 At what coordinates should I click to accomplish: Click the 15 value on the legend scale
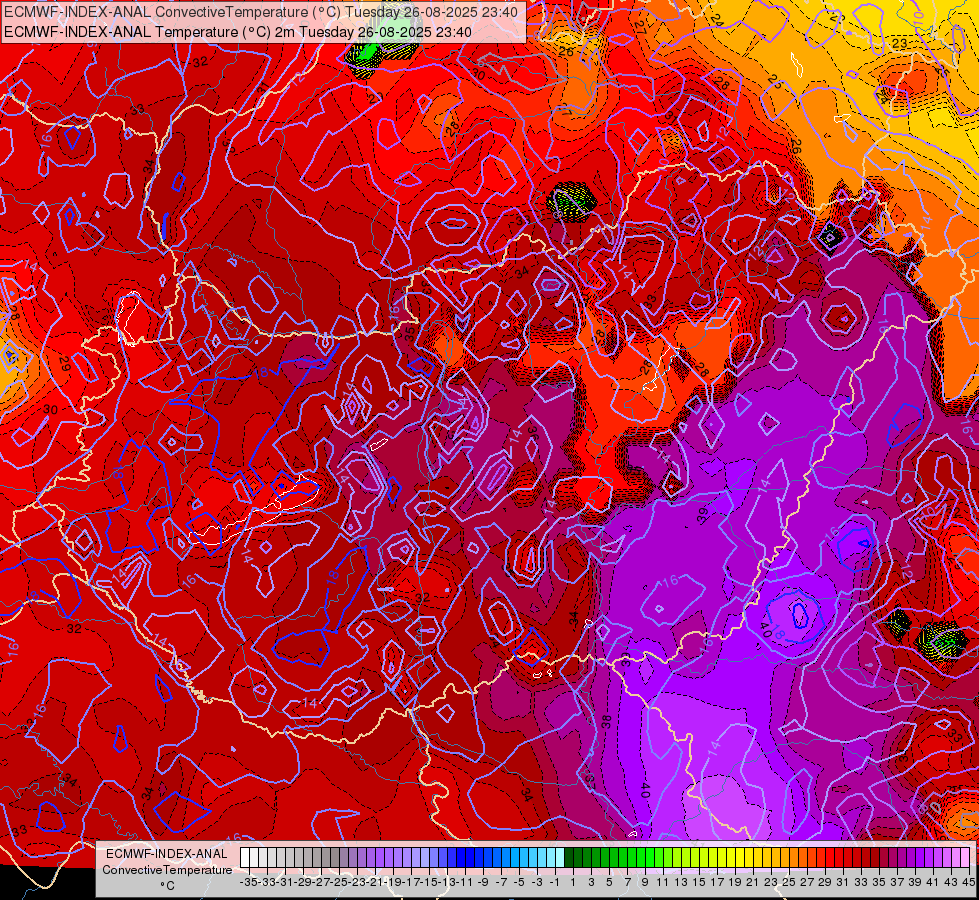click(699, 882)
